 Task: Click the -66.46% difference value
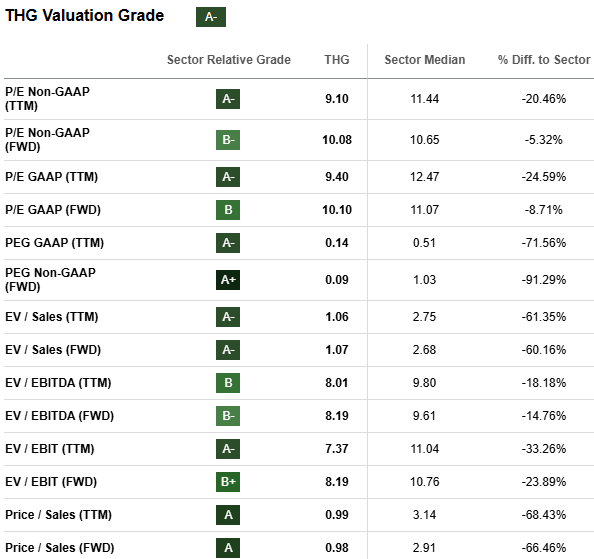[544, 548]
